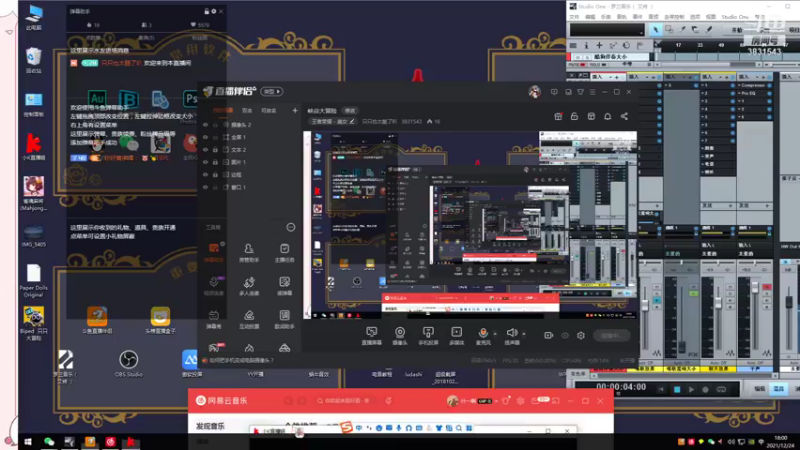Viewport: 800px width, 450px height.
Task: Select the Arrow tool in Studio One
Action: [656, 30]
